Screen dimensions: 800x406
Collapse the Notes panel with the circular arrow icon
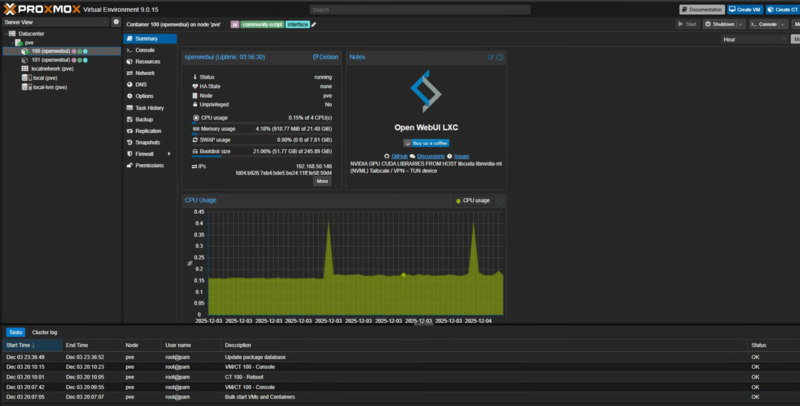(500, 57)
